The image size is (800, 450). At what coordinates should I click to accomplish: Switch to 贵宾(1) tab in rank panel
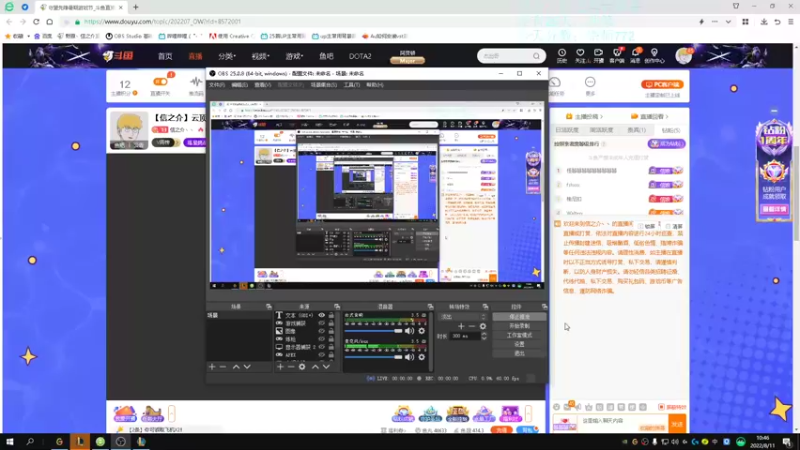tap(636, 130)
